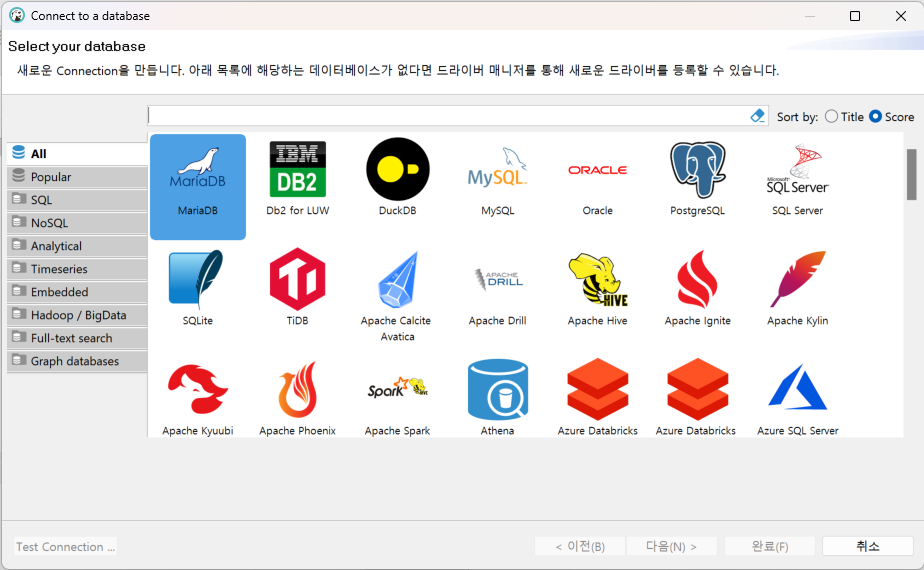Click the 다음(N) next button
The image size is (924, 570).
pyautogui.click(x=672, y=546)
